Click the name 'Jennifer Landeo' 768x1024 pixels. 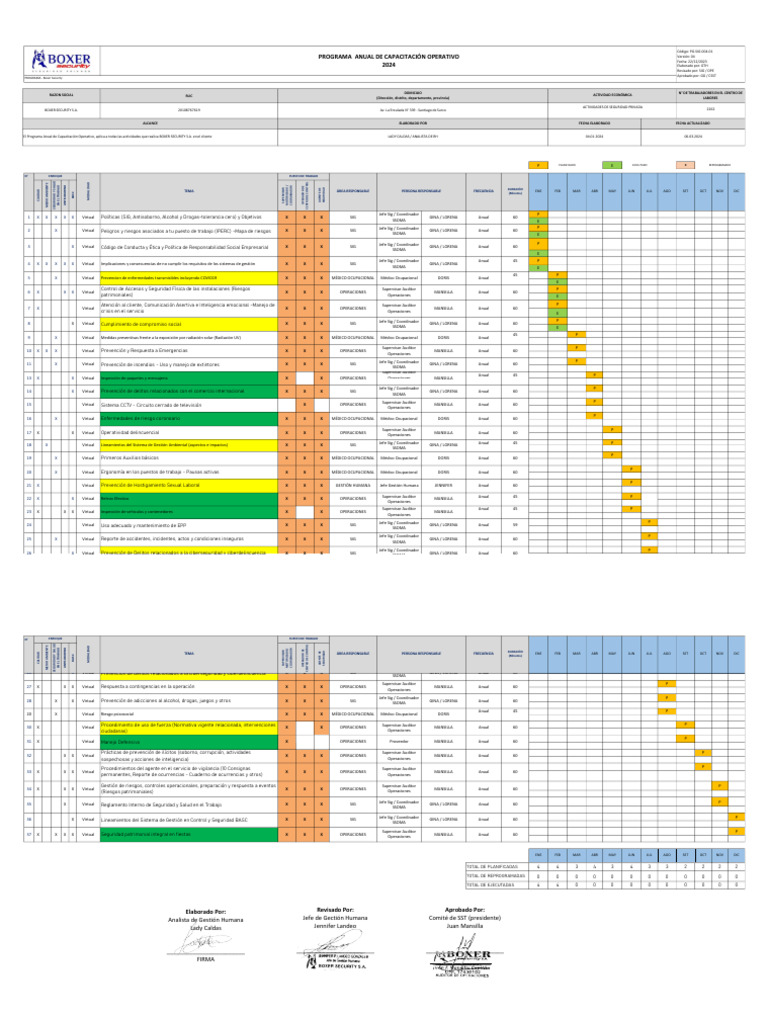click(x=335, y=925)
